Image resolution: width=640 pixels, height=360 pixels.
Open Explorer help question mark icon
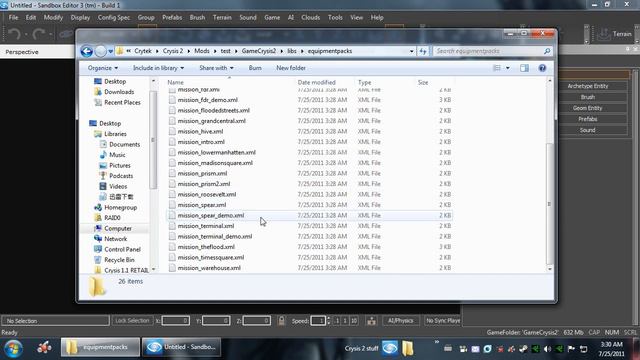coord(542,68)
